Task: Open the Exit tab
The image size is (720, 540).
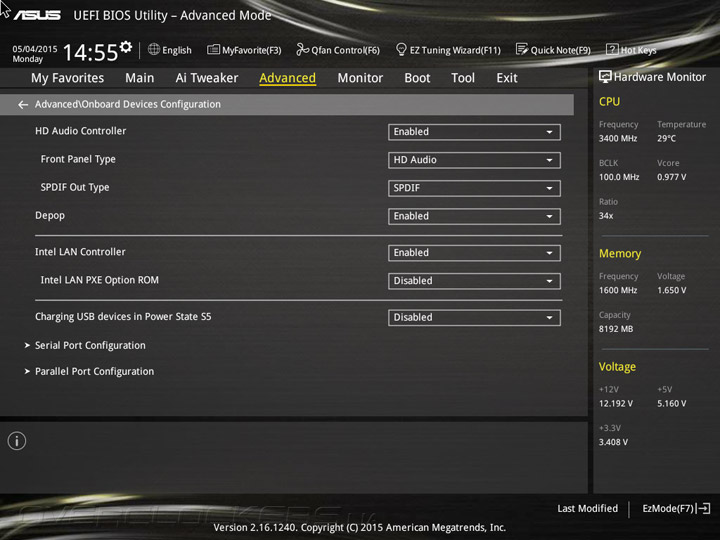Action: (507, 78)
